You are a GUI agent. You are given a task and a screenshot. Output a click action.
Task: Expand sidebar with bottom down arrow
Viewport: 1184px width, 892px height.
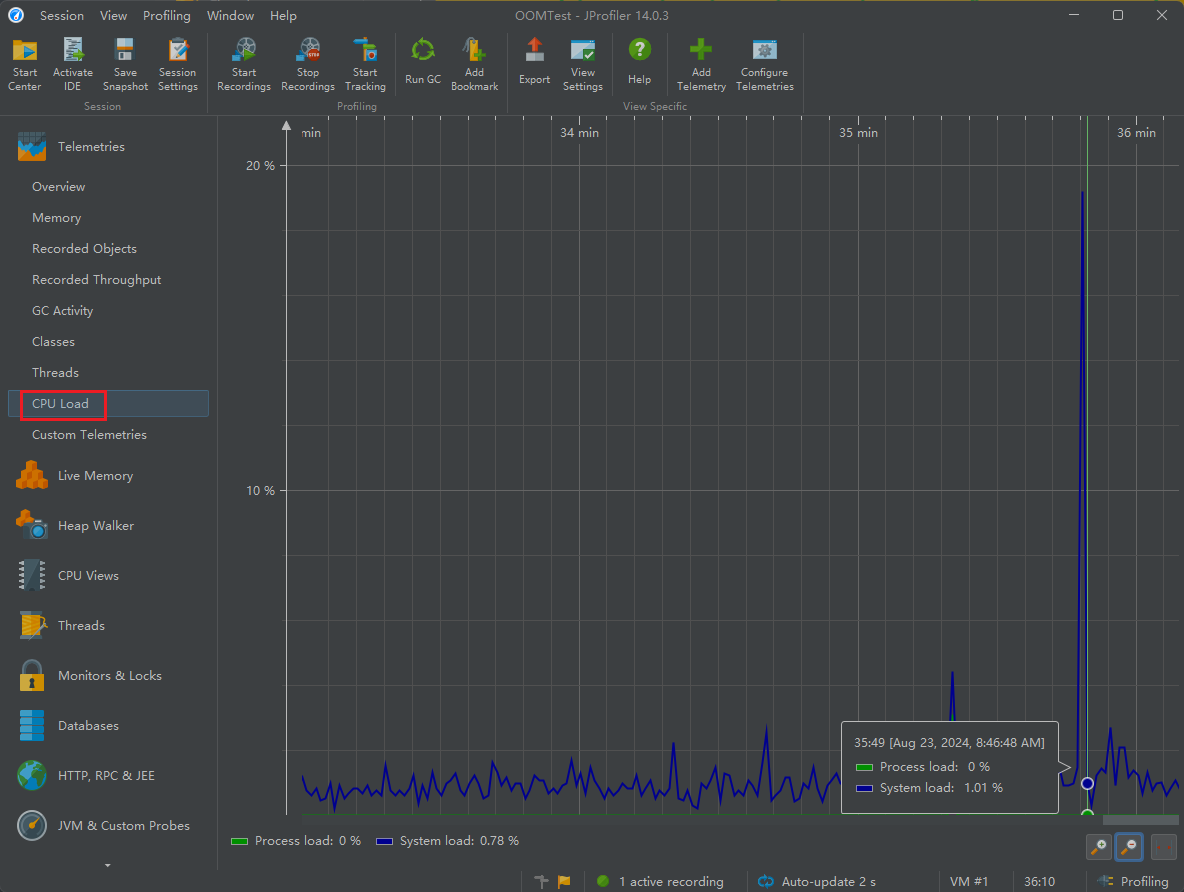point(107,866)
